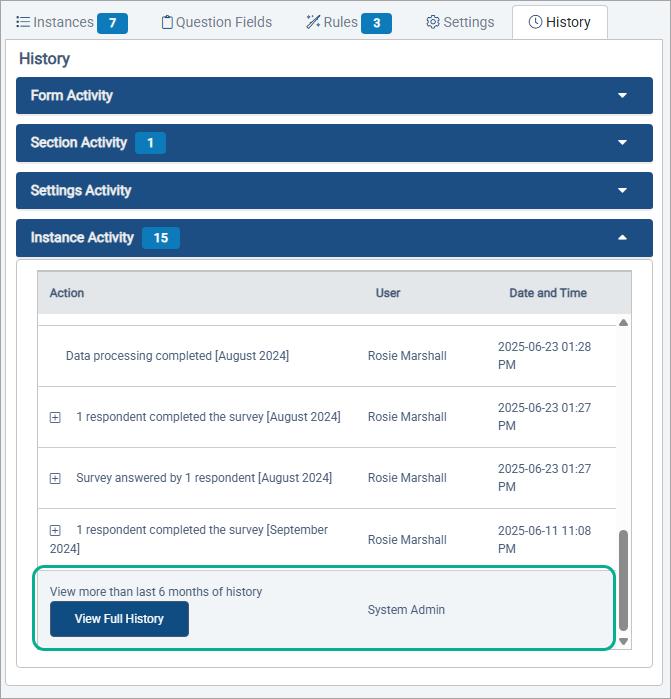Click the View Full History button
The width and height of the screenshot is (671, 699).
(x=119, y=619)
